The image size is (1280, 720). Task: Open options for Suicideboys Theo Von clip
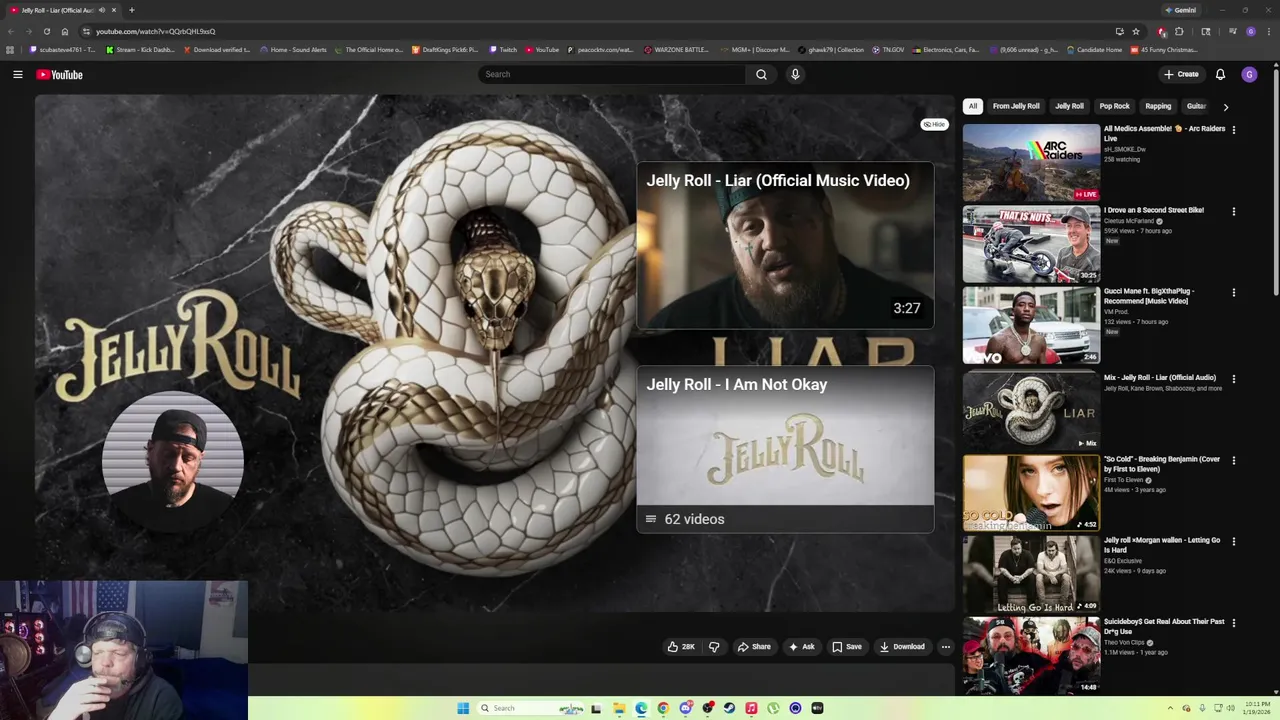tap(1233, 623)
